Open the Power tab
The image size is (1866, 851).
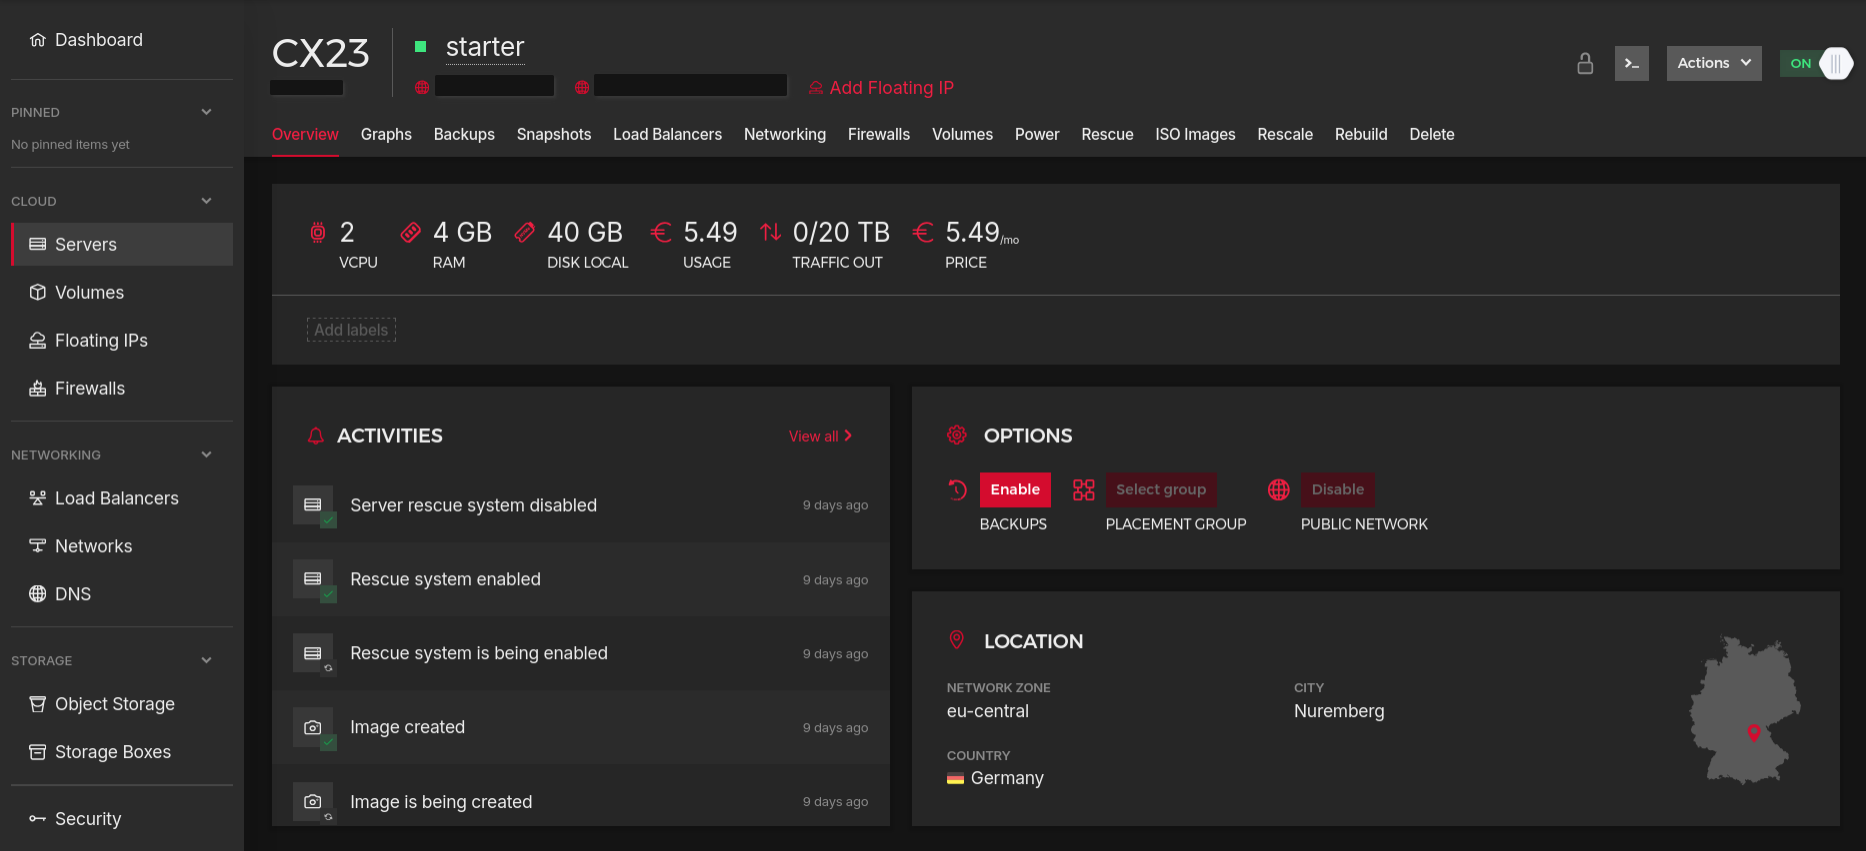pyautogui.click(x=1037, y=134)
